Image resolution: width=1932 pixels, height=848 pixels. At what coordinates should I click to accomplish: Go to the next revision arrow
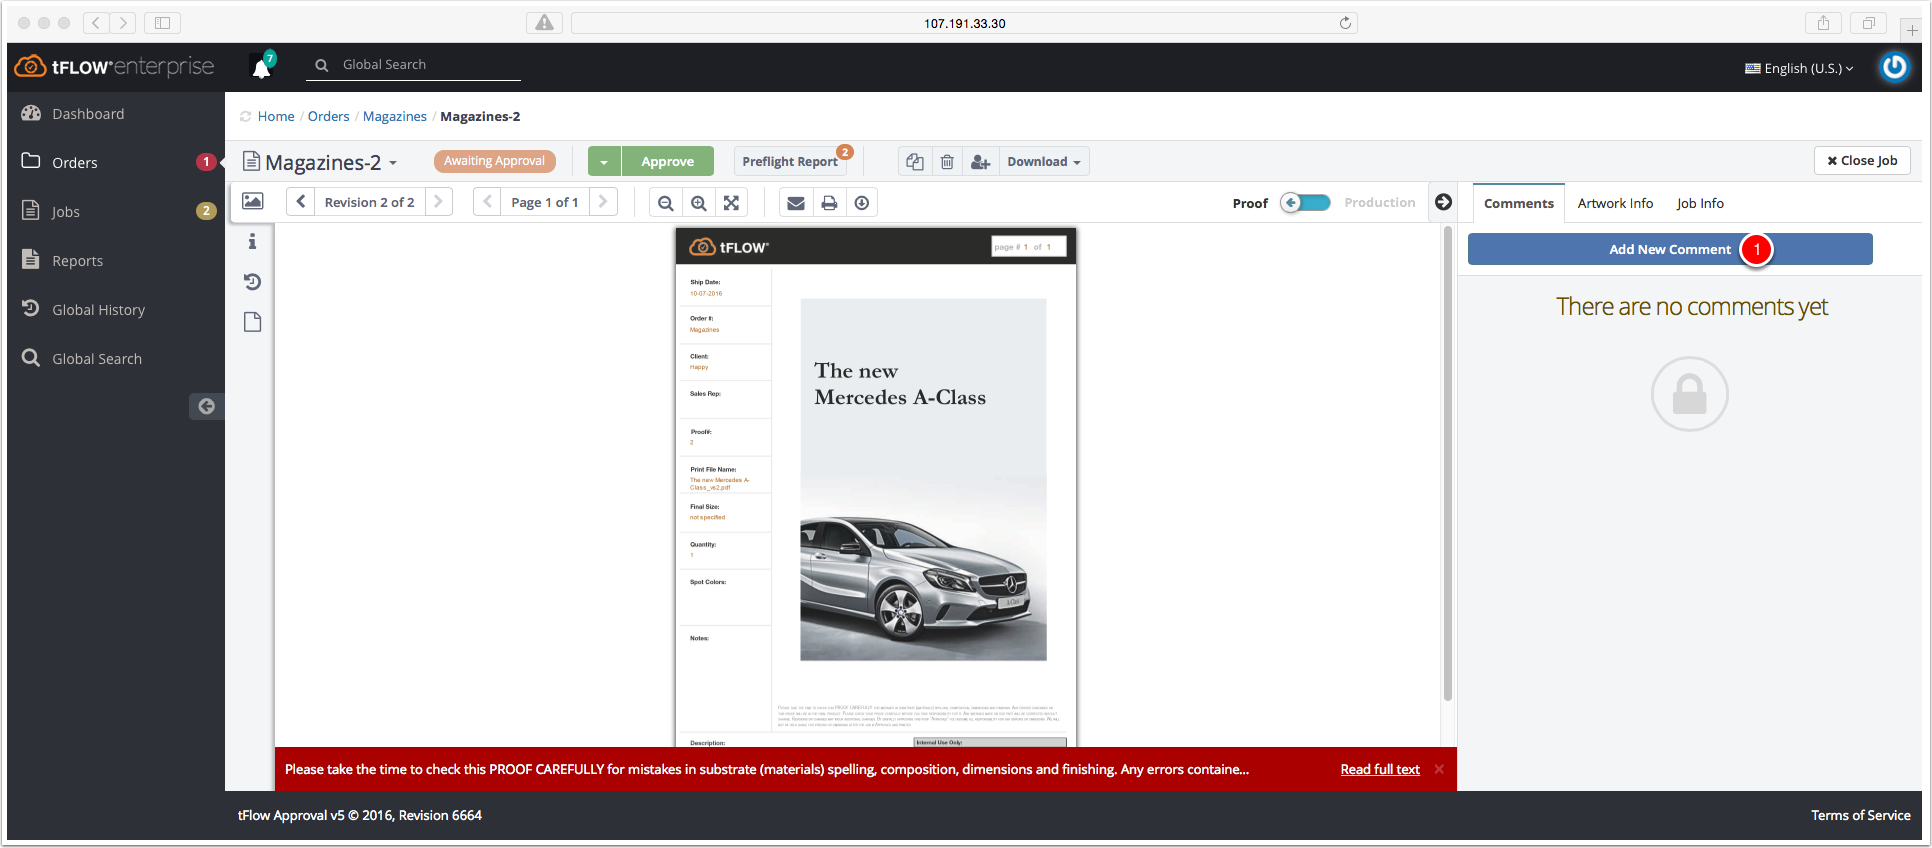tap(438, 202)
